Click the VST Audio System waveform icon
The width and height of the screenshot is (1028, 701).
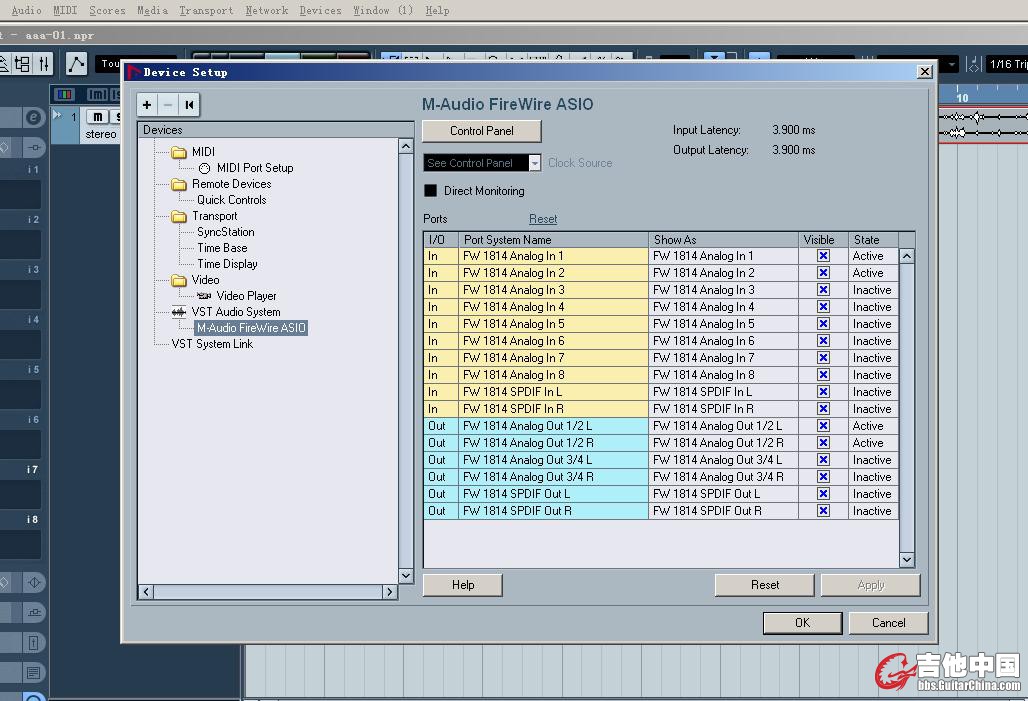pos(179,312)
